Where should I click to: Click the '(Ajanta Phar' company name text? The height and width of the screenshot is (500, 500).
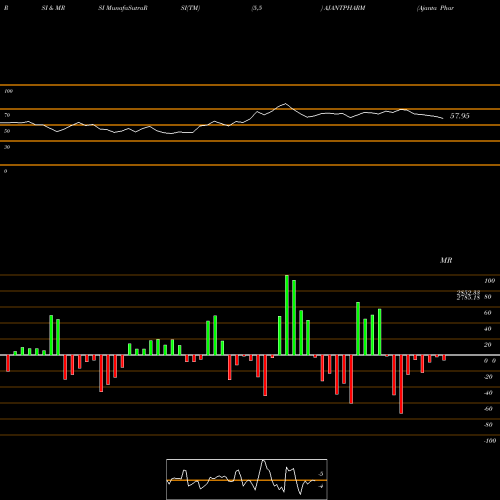tap(435, 8)
